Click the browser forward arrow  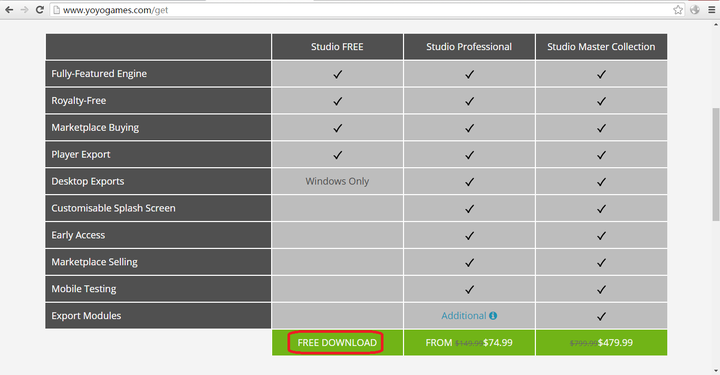(24, 10)
